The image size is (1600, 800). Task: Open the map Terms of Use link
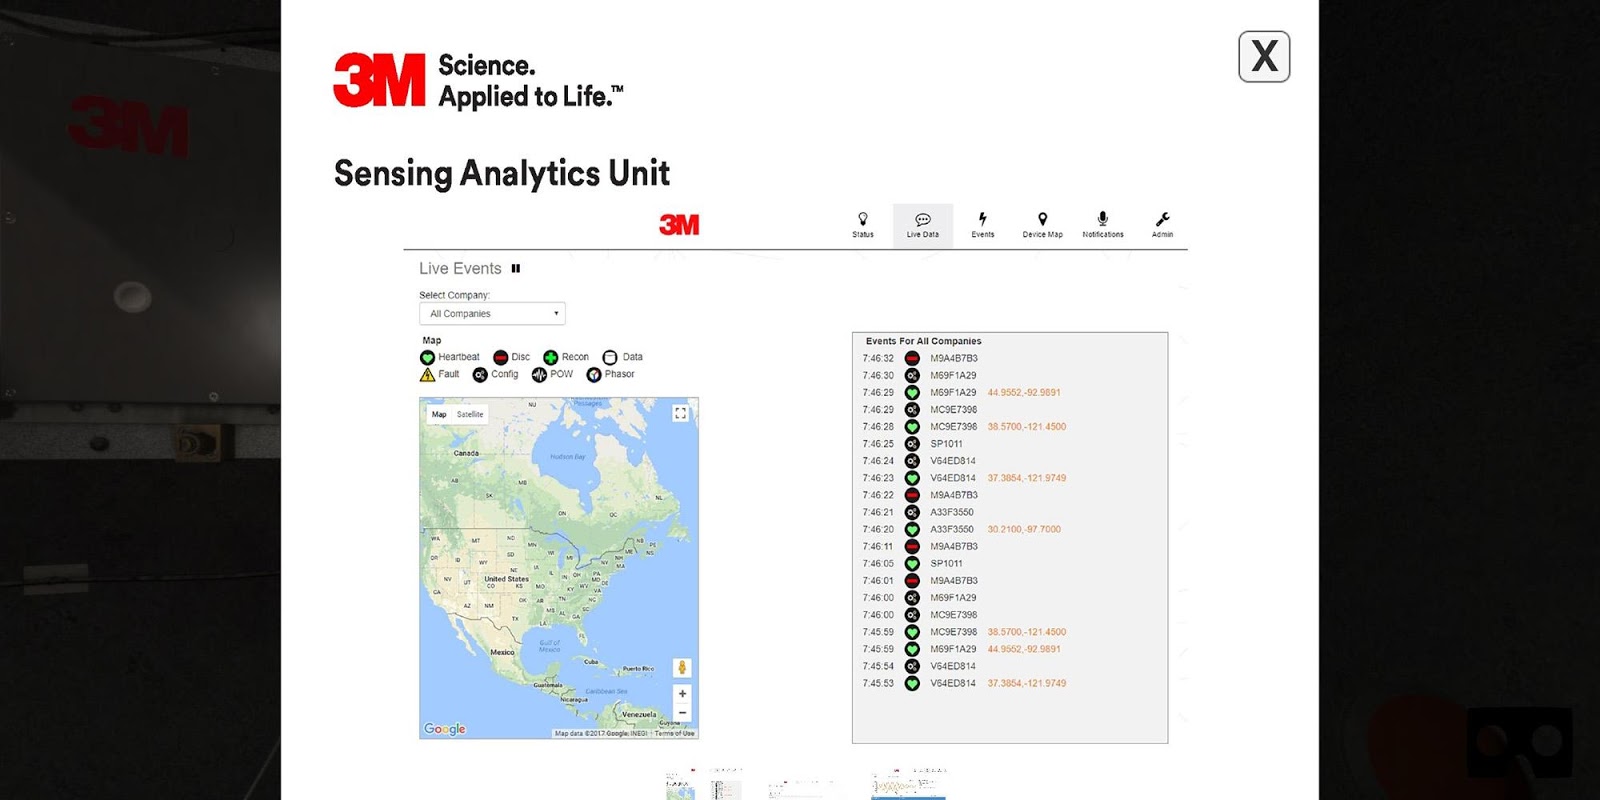coord(675,733)
